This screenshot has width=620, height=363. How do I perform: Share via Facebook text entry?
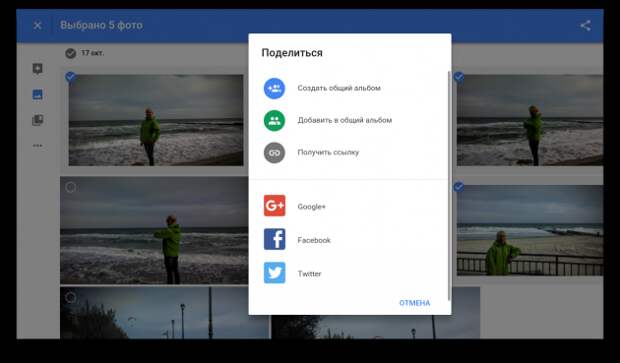(x=314, y=240)
